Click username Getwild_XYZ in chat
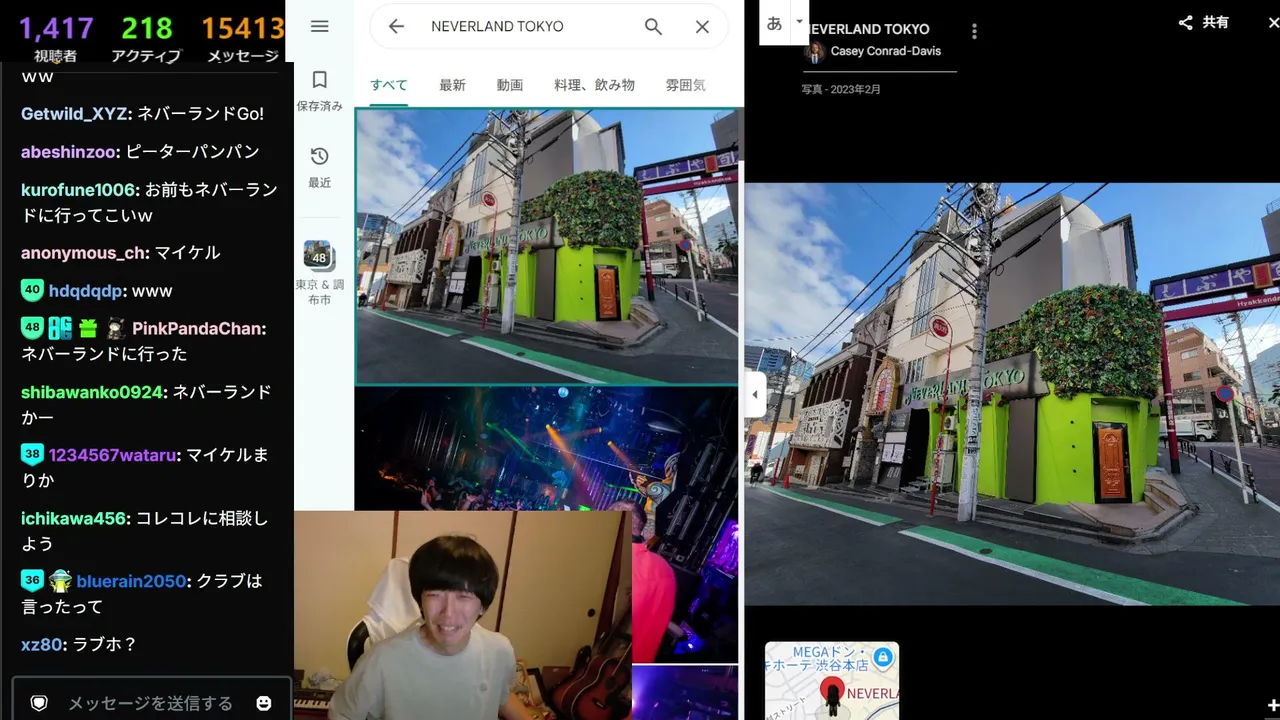Viewport: 1280px width, 720px height. 74,114
